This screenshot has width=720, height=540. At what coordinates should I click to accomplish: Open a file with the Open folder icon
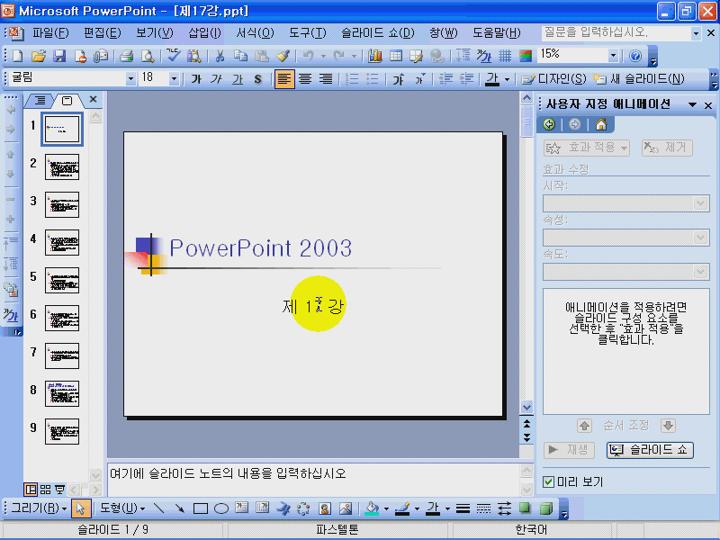tap(39, 56)
